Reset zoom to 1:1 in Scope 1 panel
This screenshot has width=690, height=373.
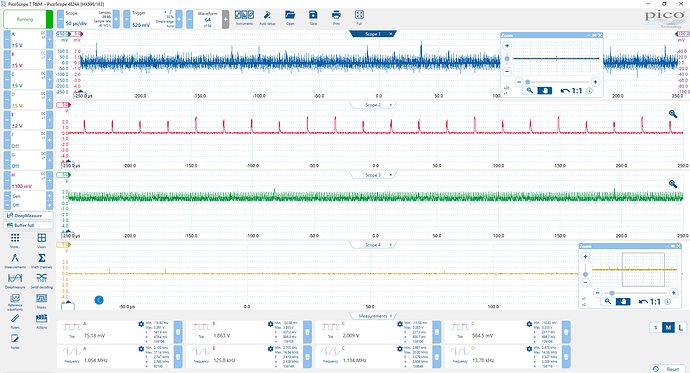(x=571, y=91)
